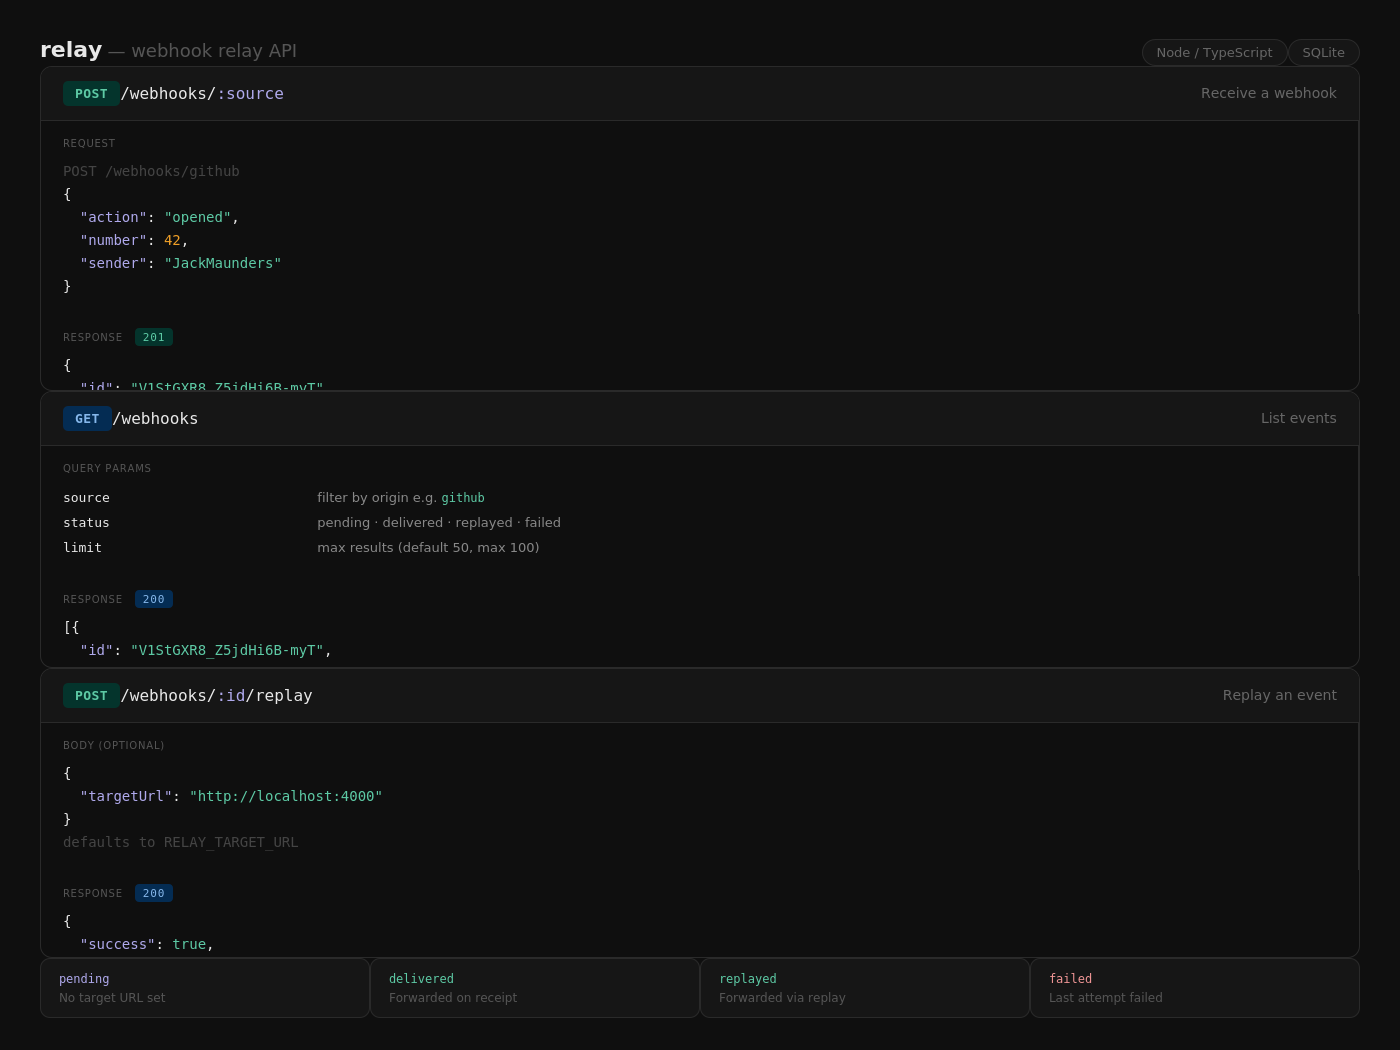Click the failed status card
1400x1050 pixels.
(x=1195, y=988)
